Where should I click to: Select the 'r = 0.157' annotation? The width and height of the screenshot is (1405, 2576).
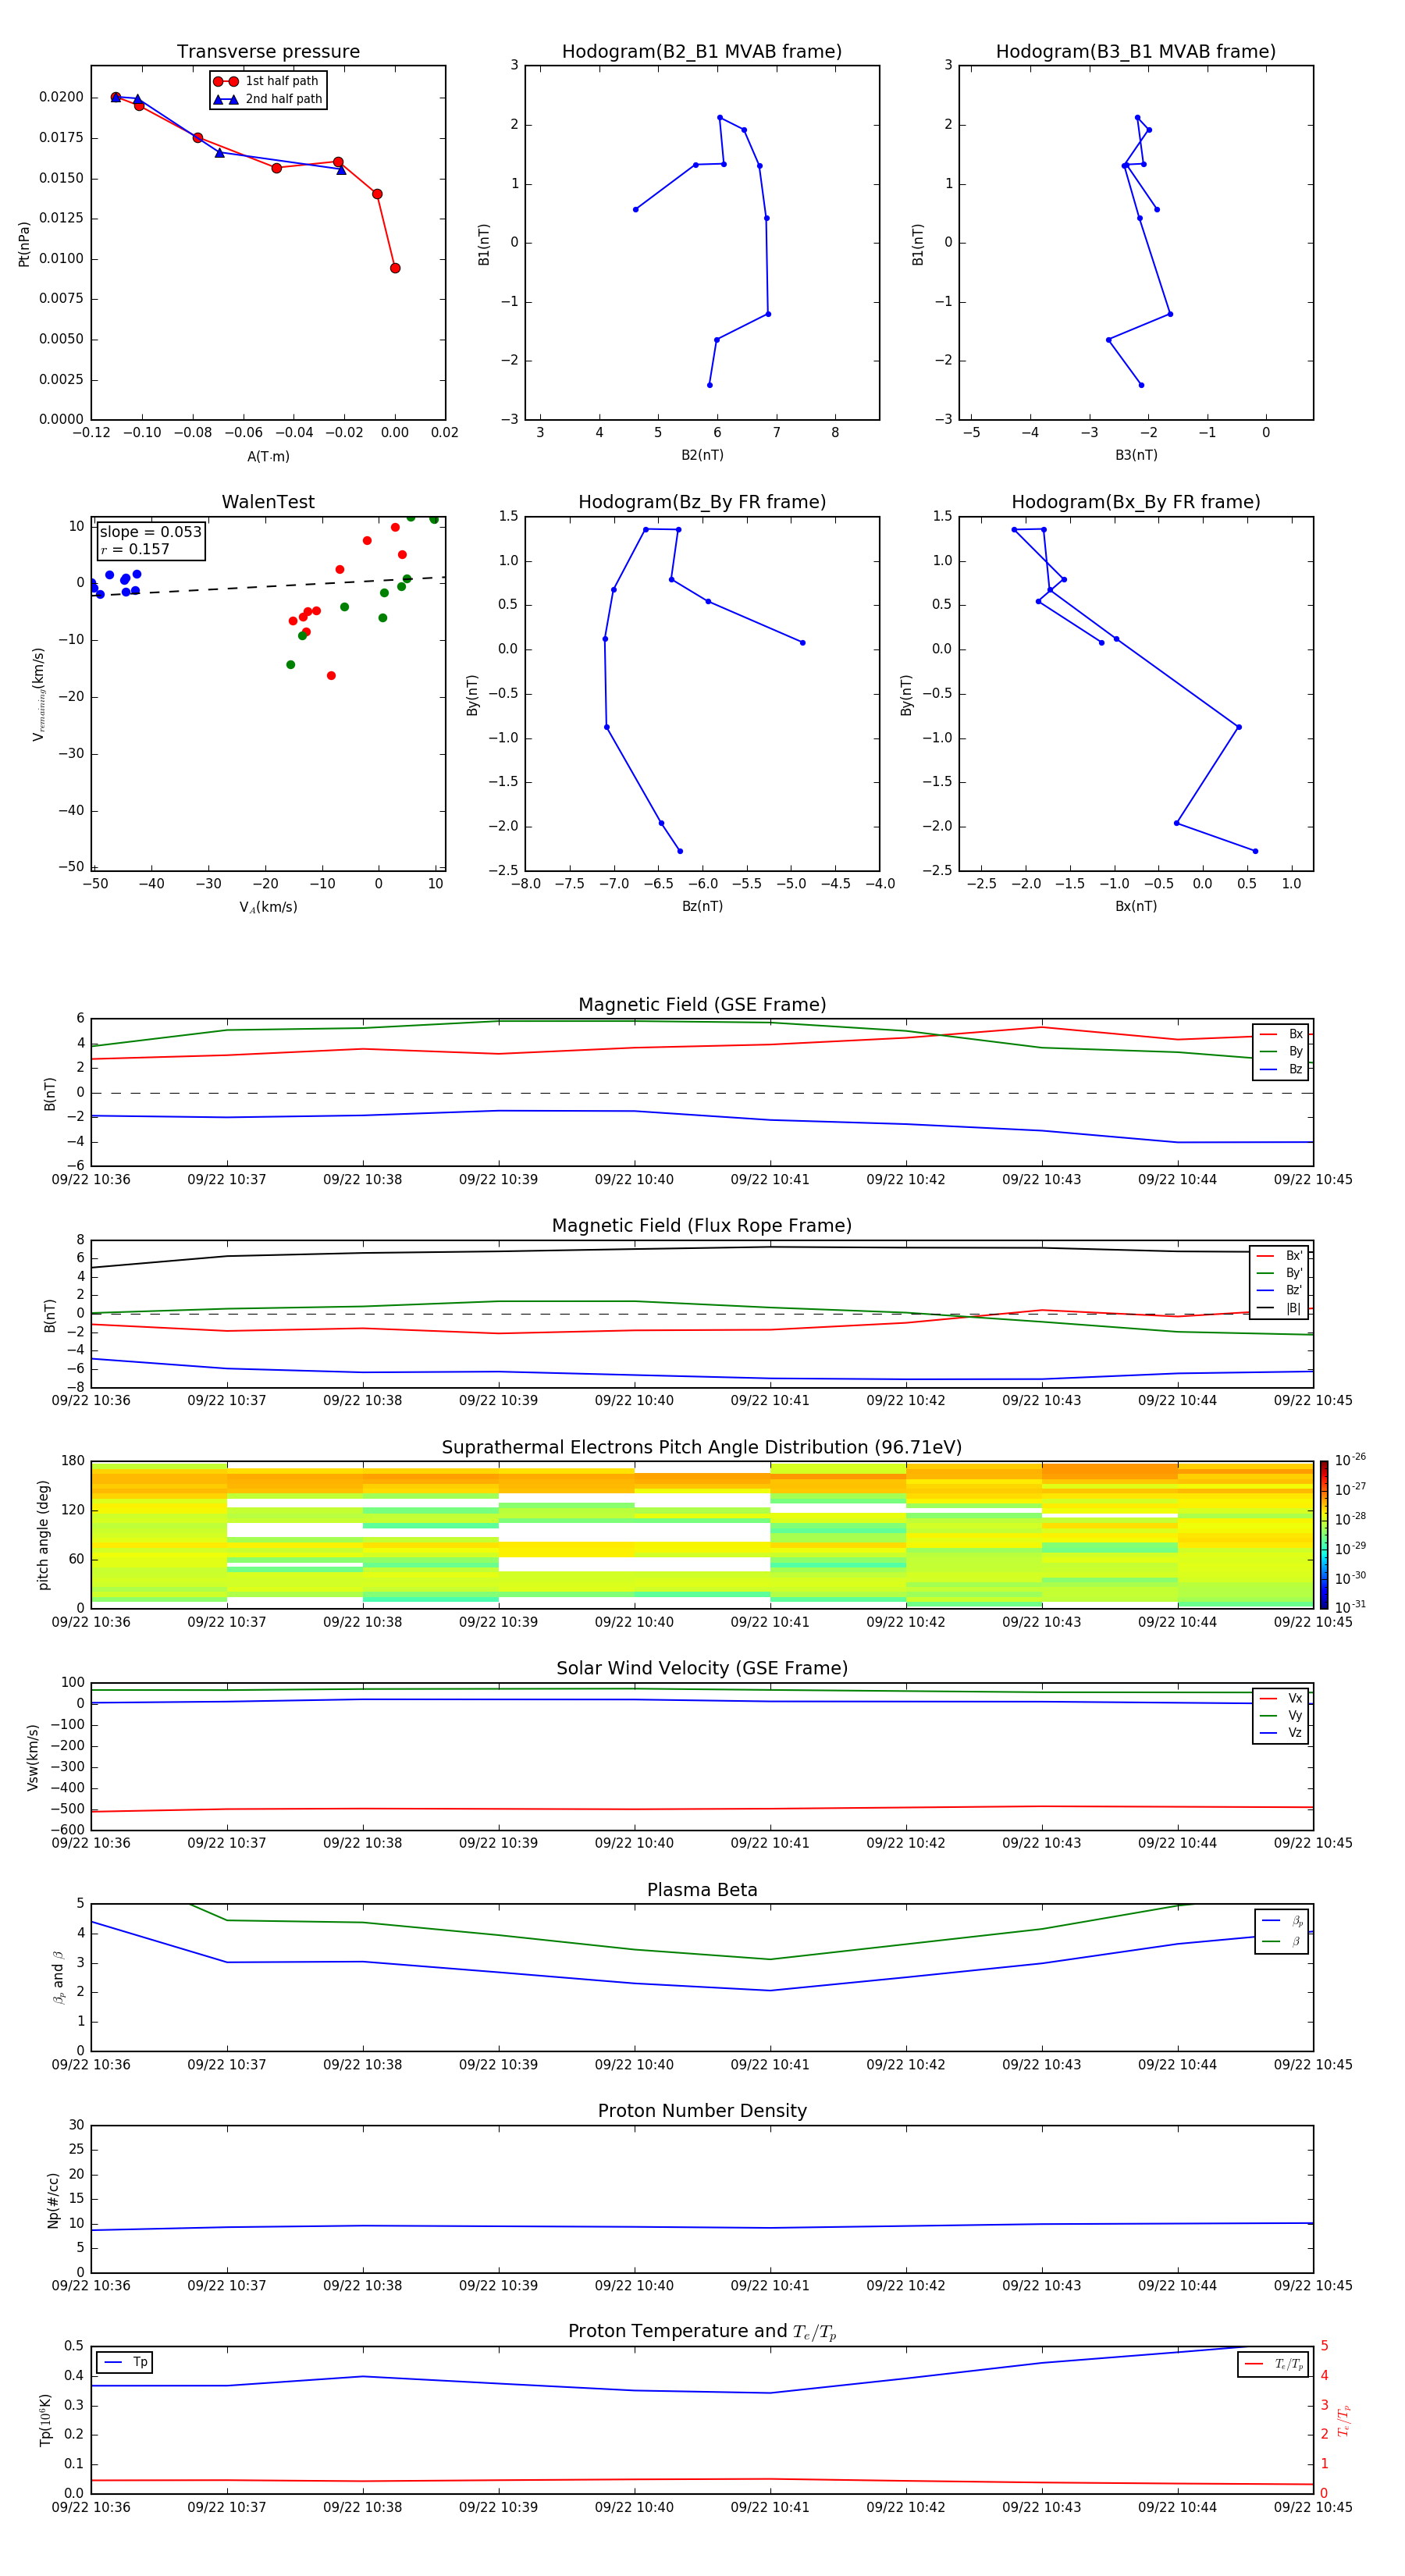tap(135, 549)
